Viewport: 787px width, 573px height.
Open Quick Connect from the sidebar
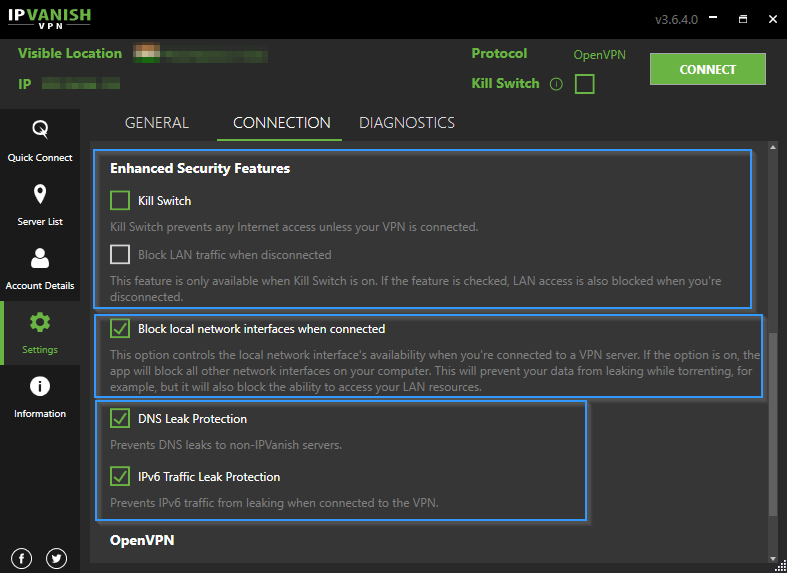[40, 141]
